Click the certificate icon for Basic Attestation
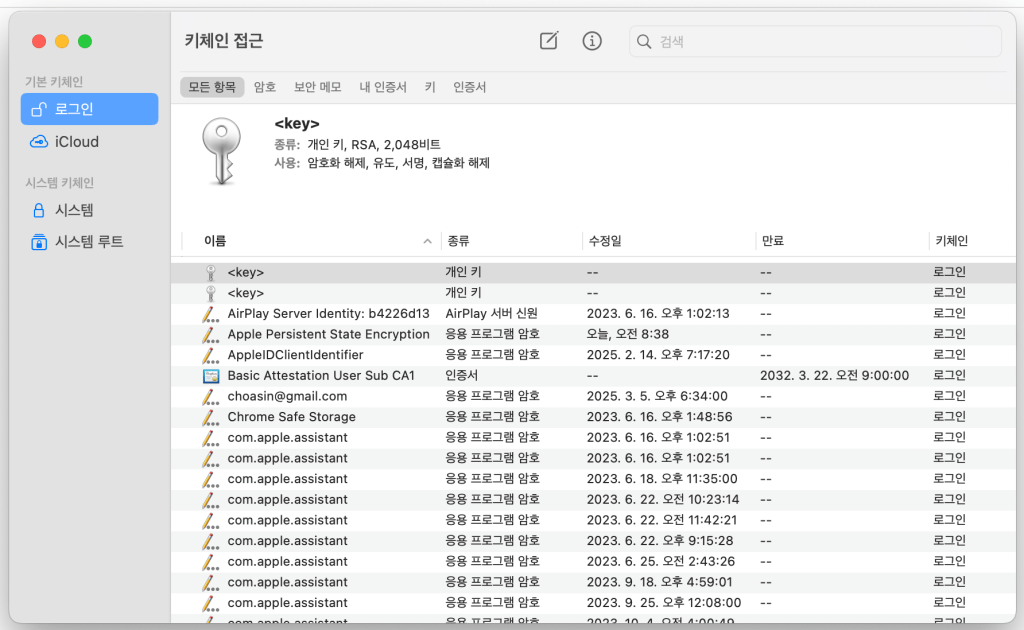1024x630 pixels. click(x=210, y=376)
